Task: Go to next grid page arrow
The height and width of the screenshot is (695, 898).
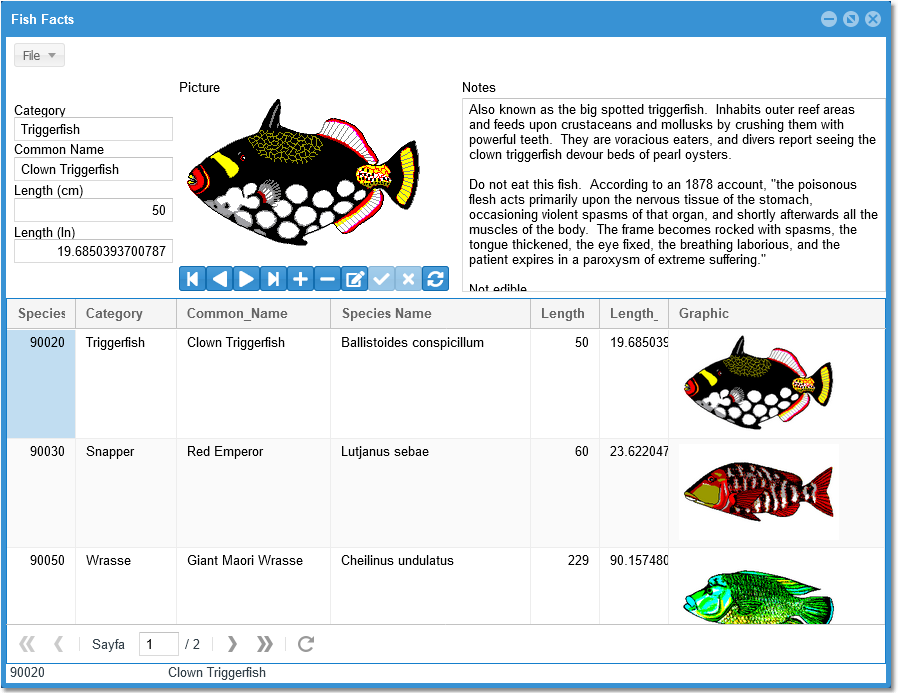Action: (232, 644)
